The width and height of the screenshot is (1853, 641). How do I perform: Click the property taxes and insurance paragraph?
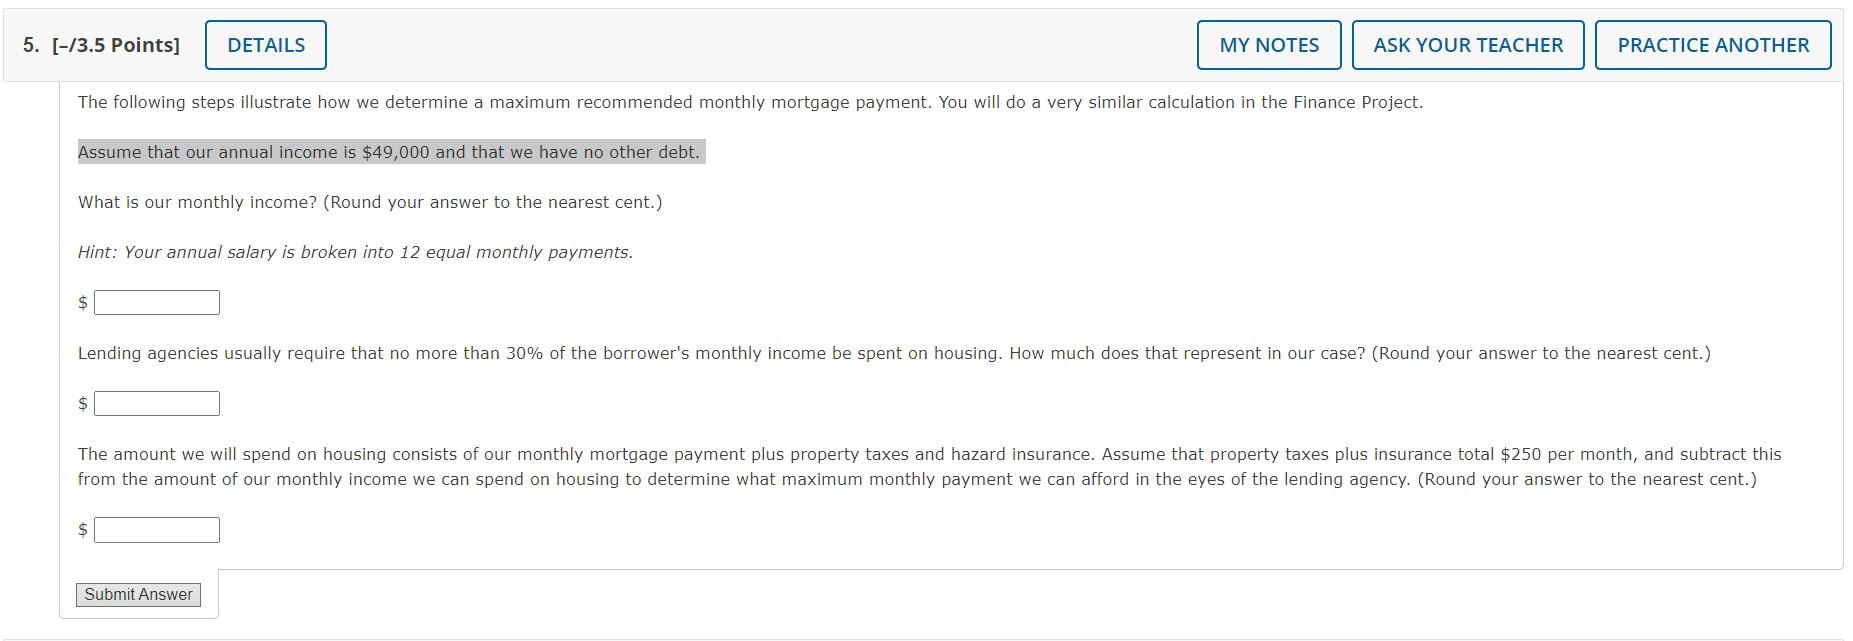[x=900, y=466]
